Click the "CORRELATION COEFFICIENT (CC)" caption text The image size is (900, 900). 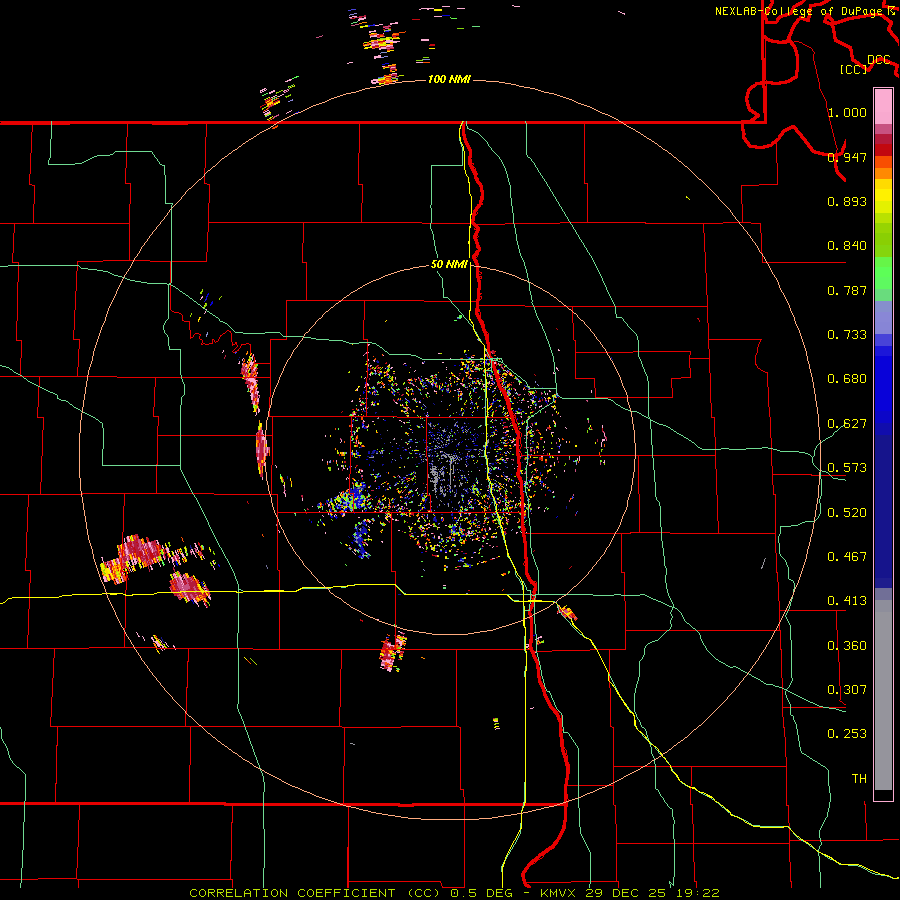317,893
